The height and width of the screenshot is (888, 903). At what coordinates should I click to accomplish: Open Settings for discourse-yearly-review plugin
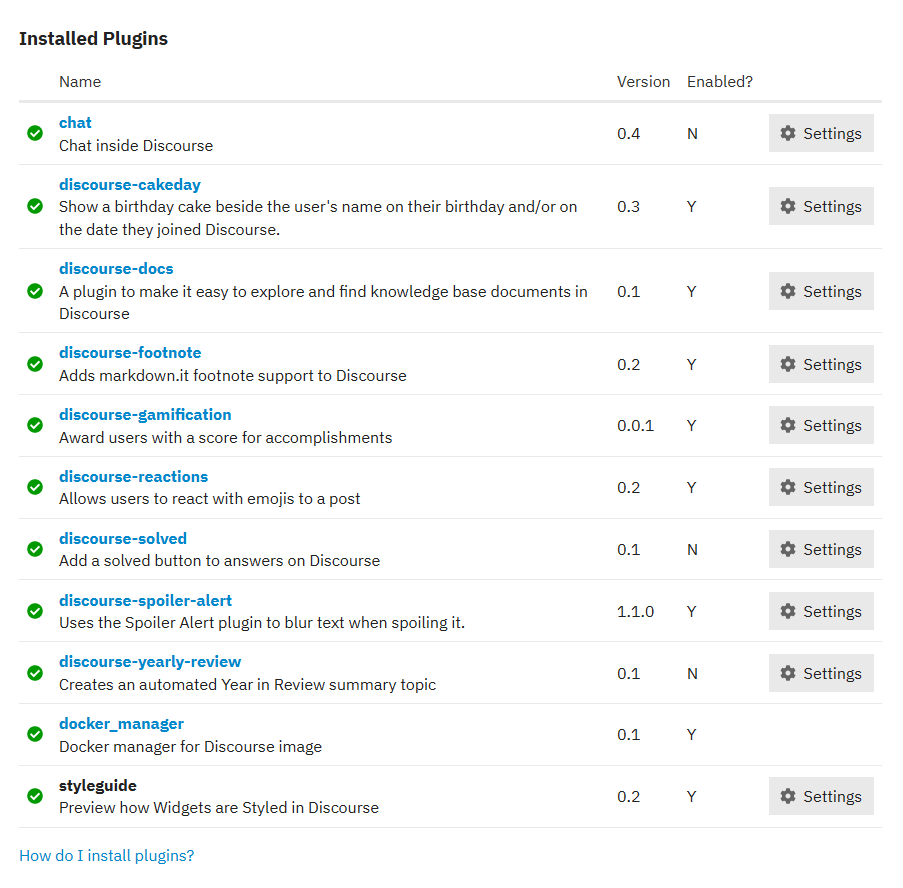821,673
